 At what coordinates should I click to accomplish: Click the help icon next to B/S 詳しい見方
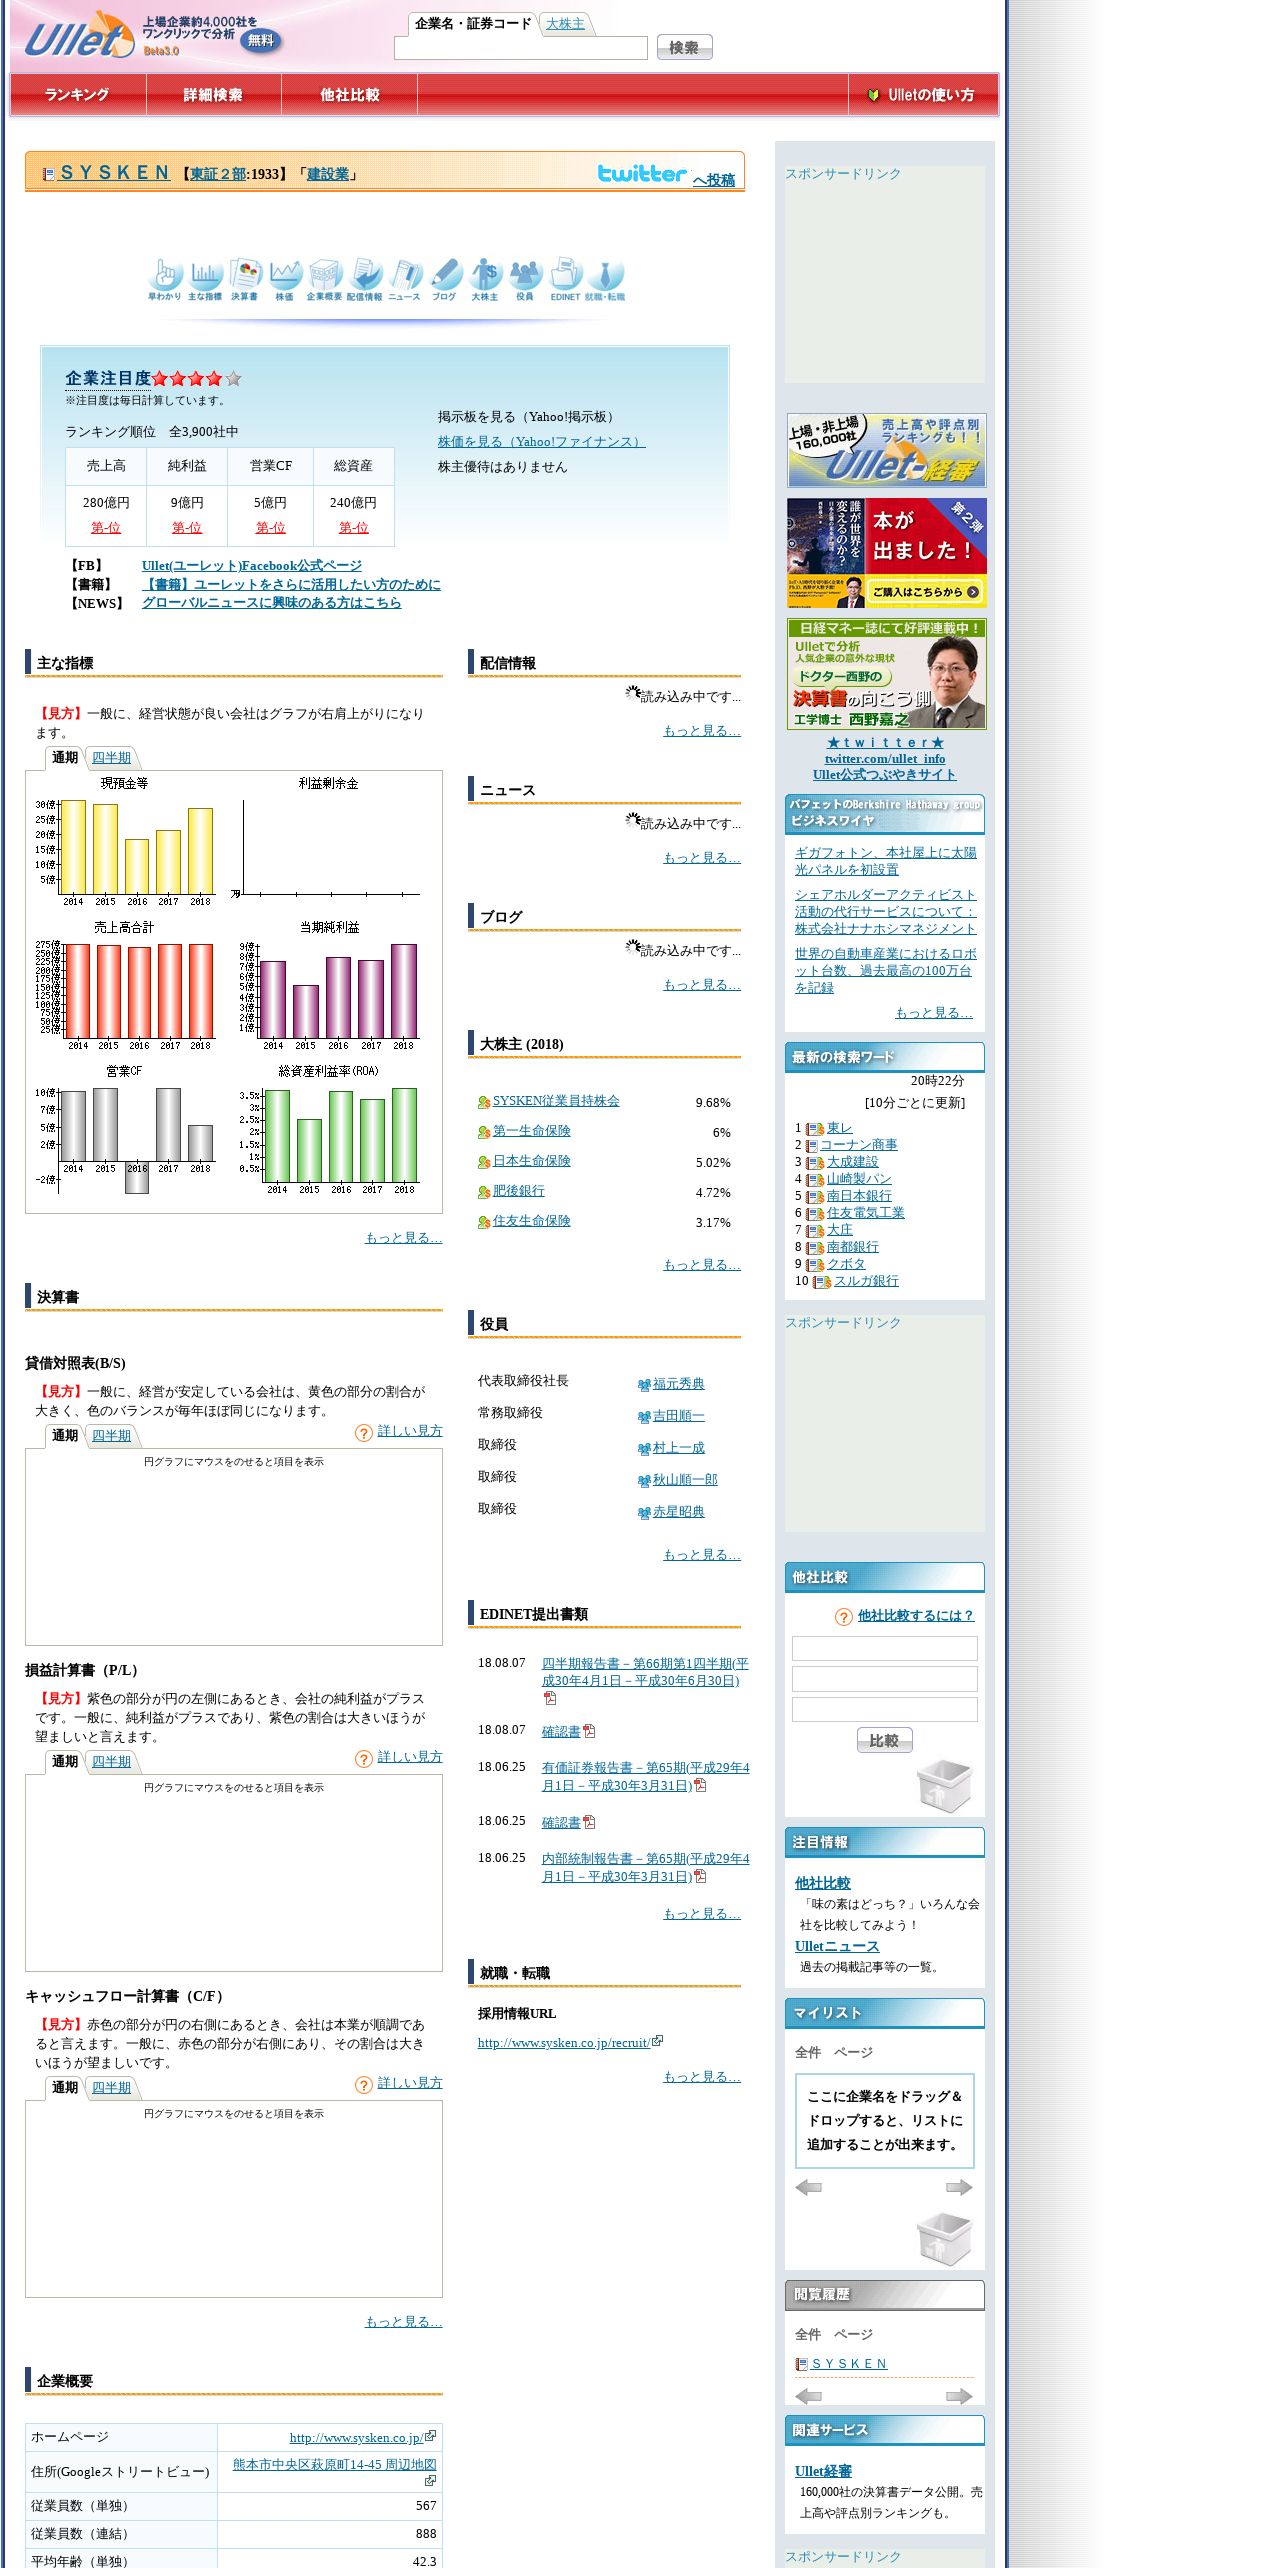(x=364, y=1433)
